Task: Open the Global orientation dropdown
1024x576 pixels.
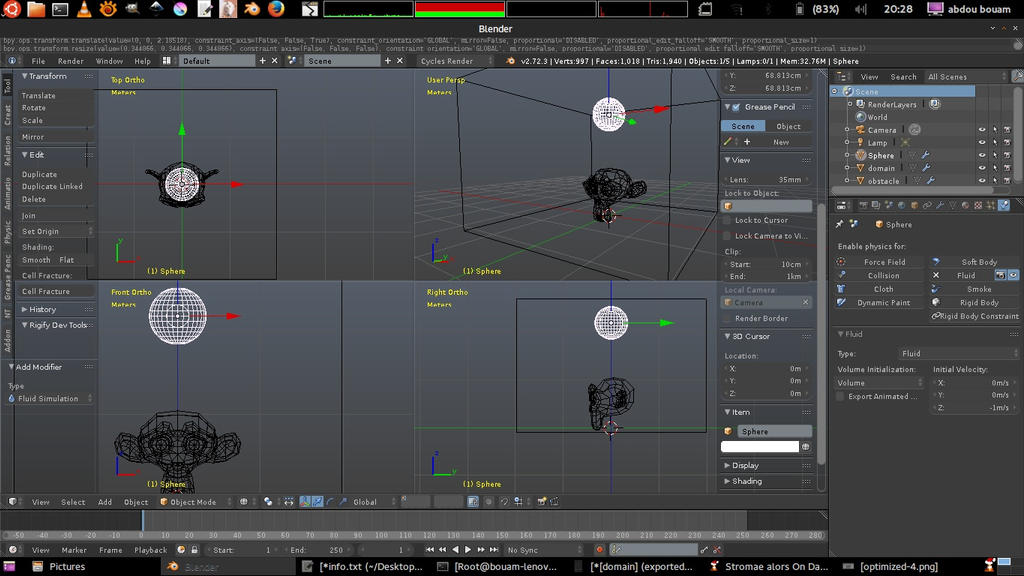Action: coord(374,502)
